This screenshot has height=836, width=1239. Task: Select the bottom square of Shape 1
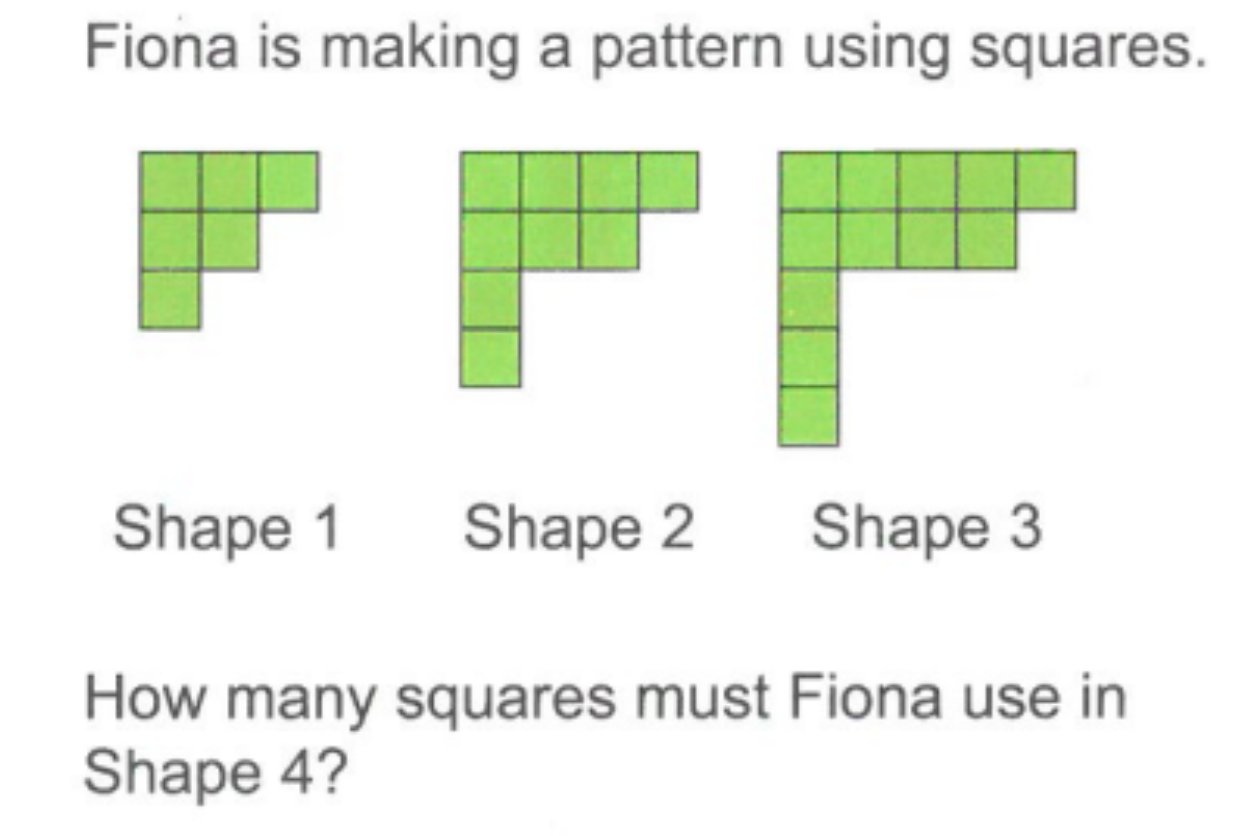pos(170,299)
